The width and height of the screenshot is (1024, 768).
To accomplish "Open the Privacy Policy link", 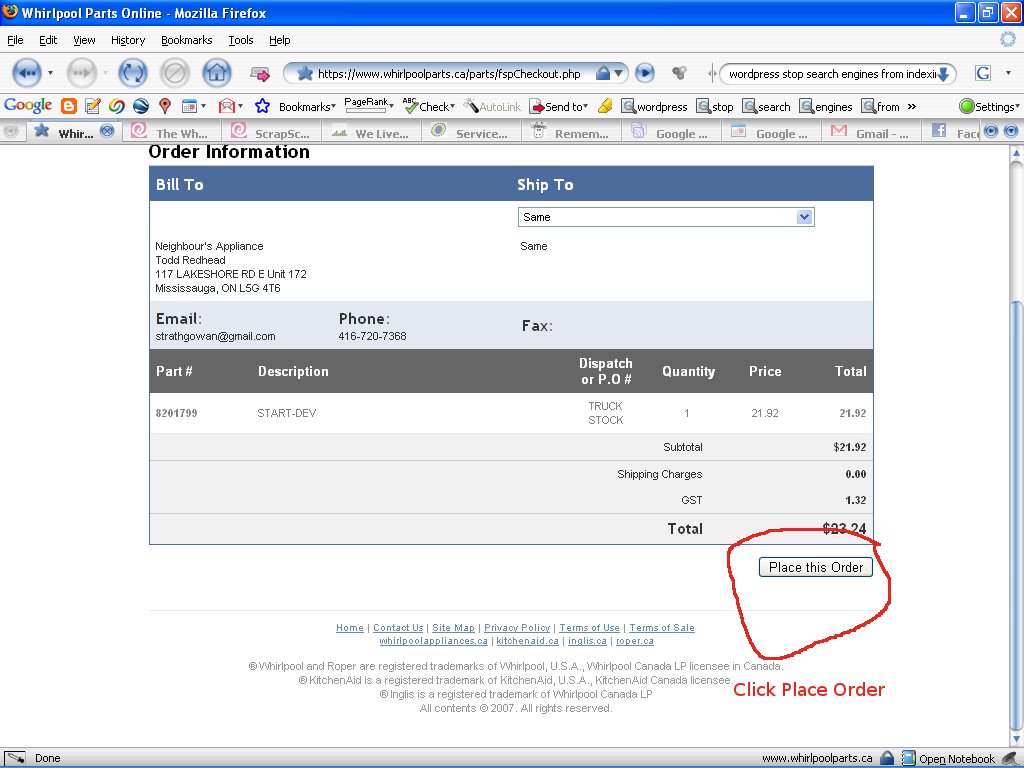I will (x=517, y=628).
